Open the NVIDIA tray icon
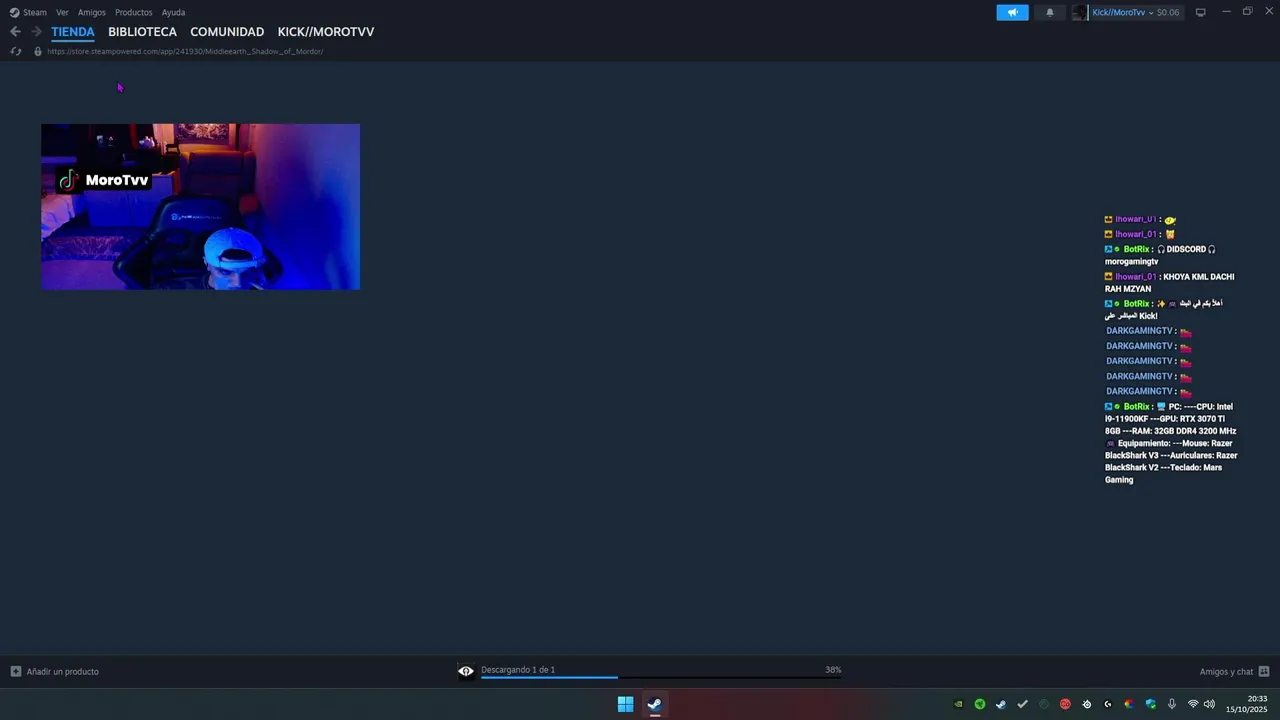The image size is (1280, 720). 958,704
